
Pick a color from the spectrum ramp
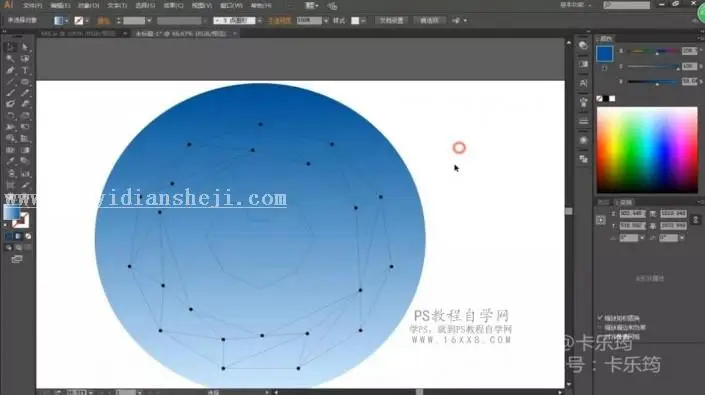click(x=647, y=150)
